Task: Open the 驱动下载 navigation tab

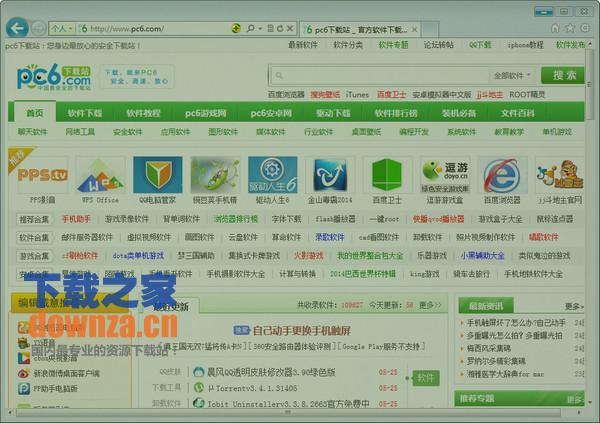Action: coord(333,113)
